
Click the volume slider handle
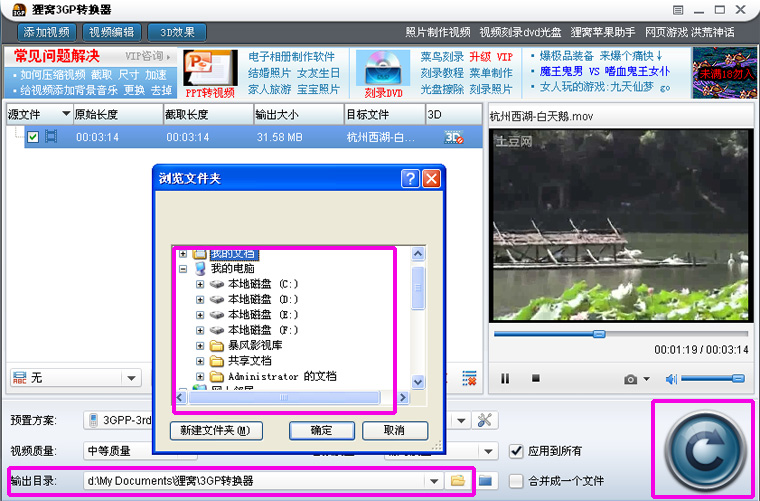pyautogui.click(x=738, y=378)
